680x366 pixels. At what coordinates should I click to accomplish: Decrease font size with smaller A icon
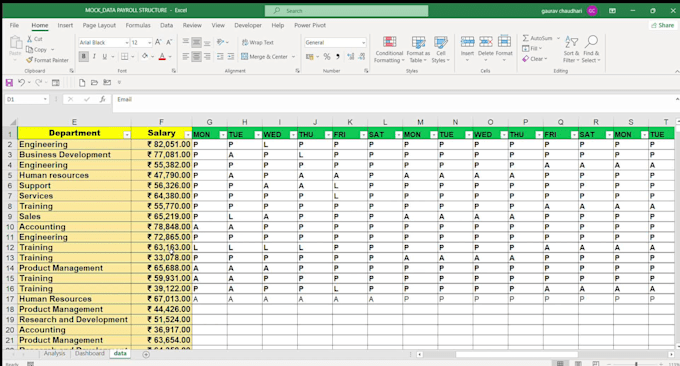click(169, 42)
